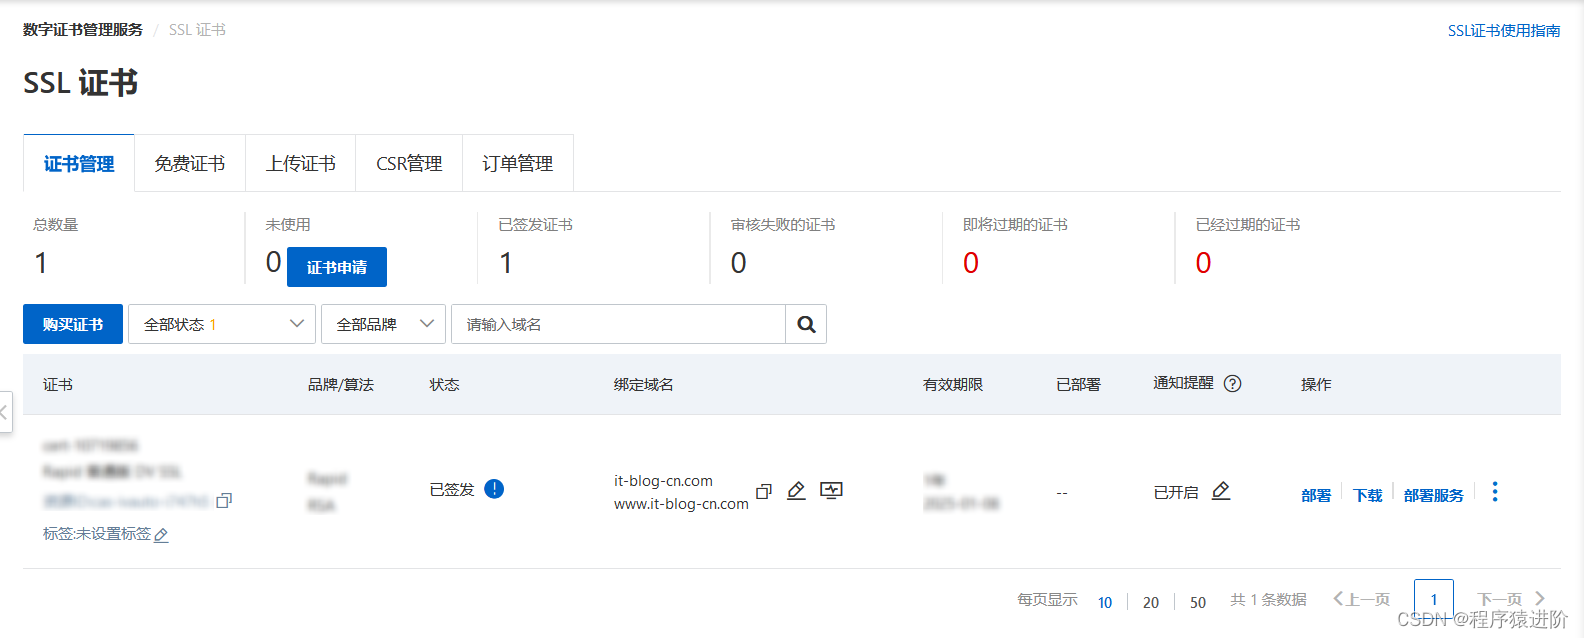This screenshot has height=638, width=1584.
Task: Edit the certificate tag label
Action: click(x=161, y=535)
